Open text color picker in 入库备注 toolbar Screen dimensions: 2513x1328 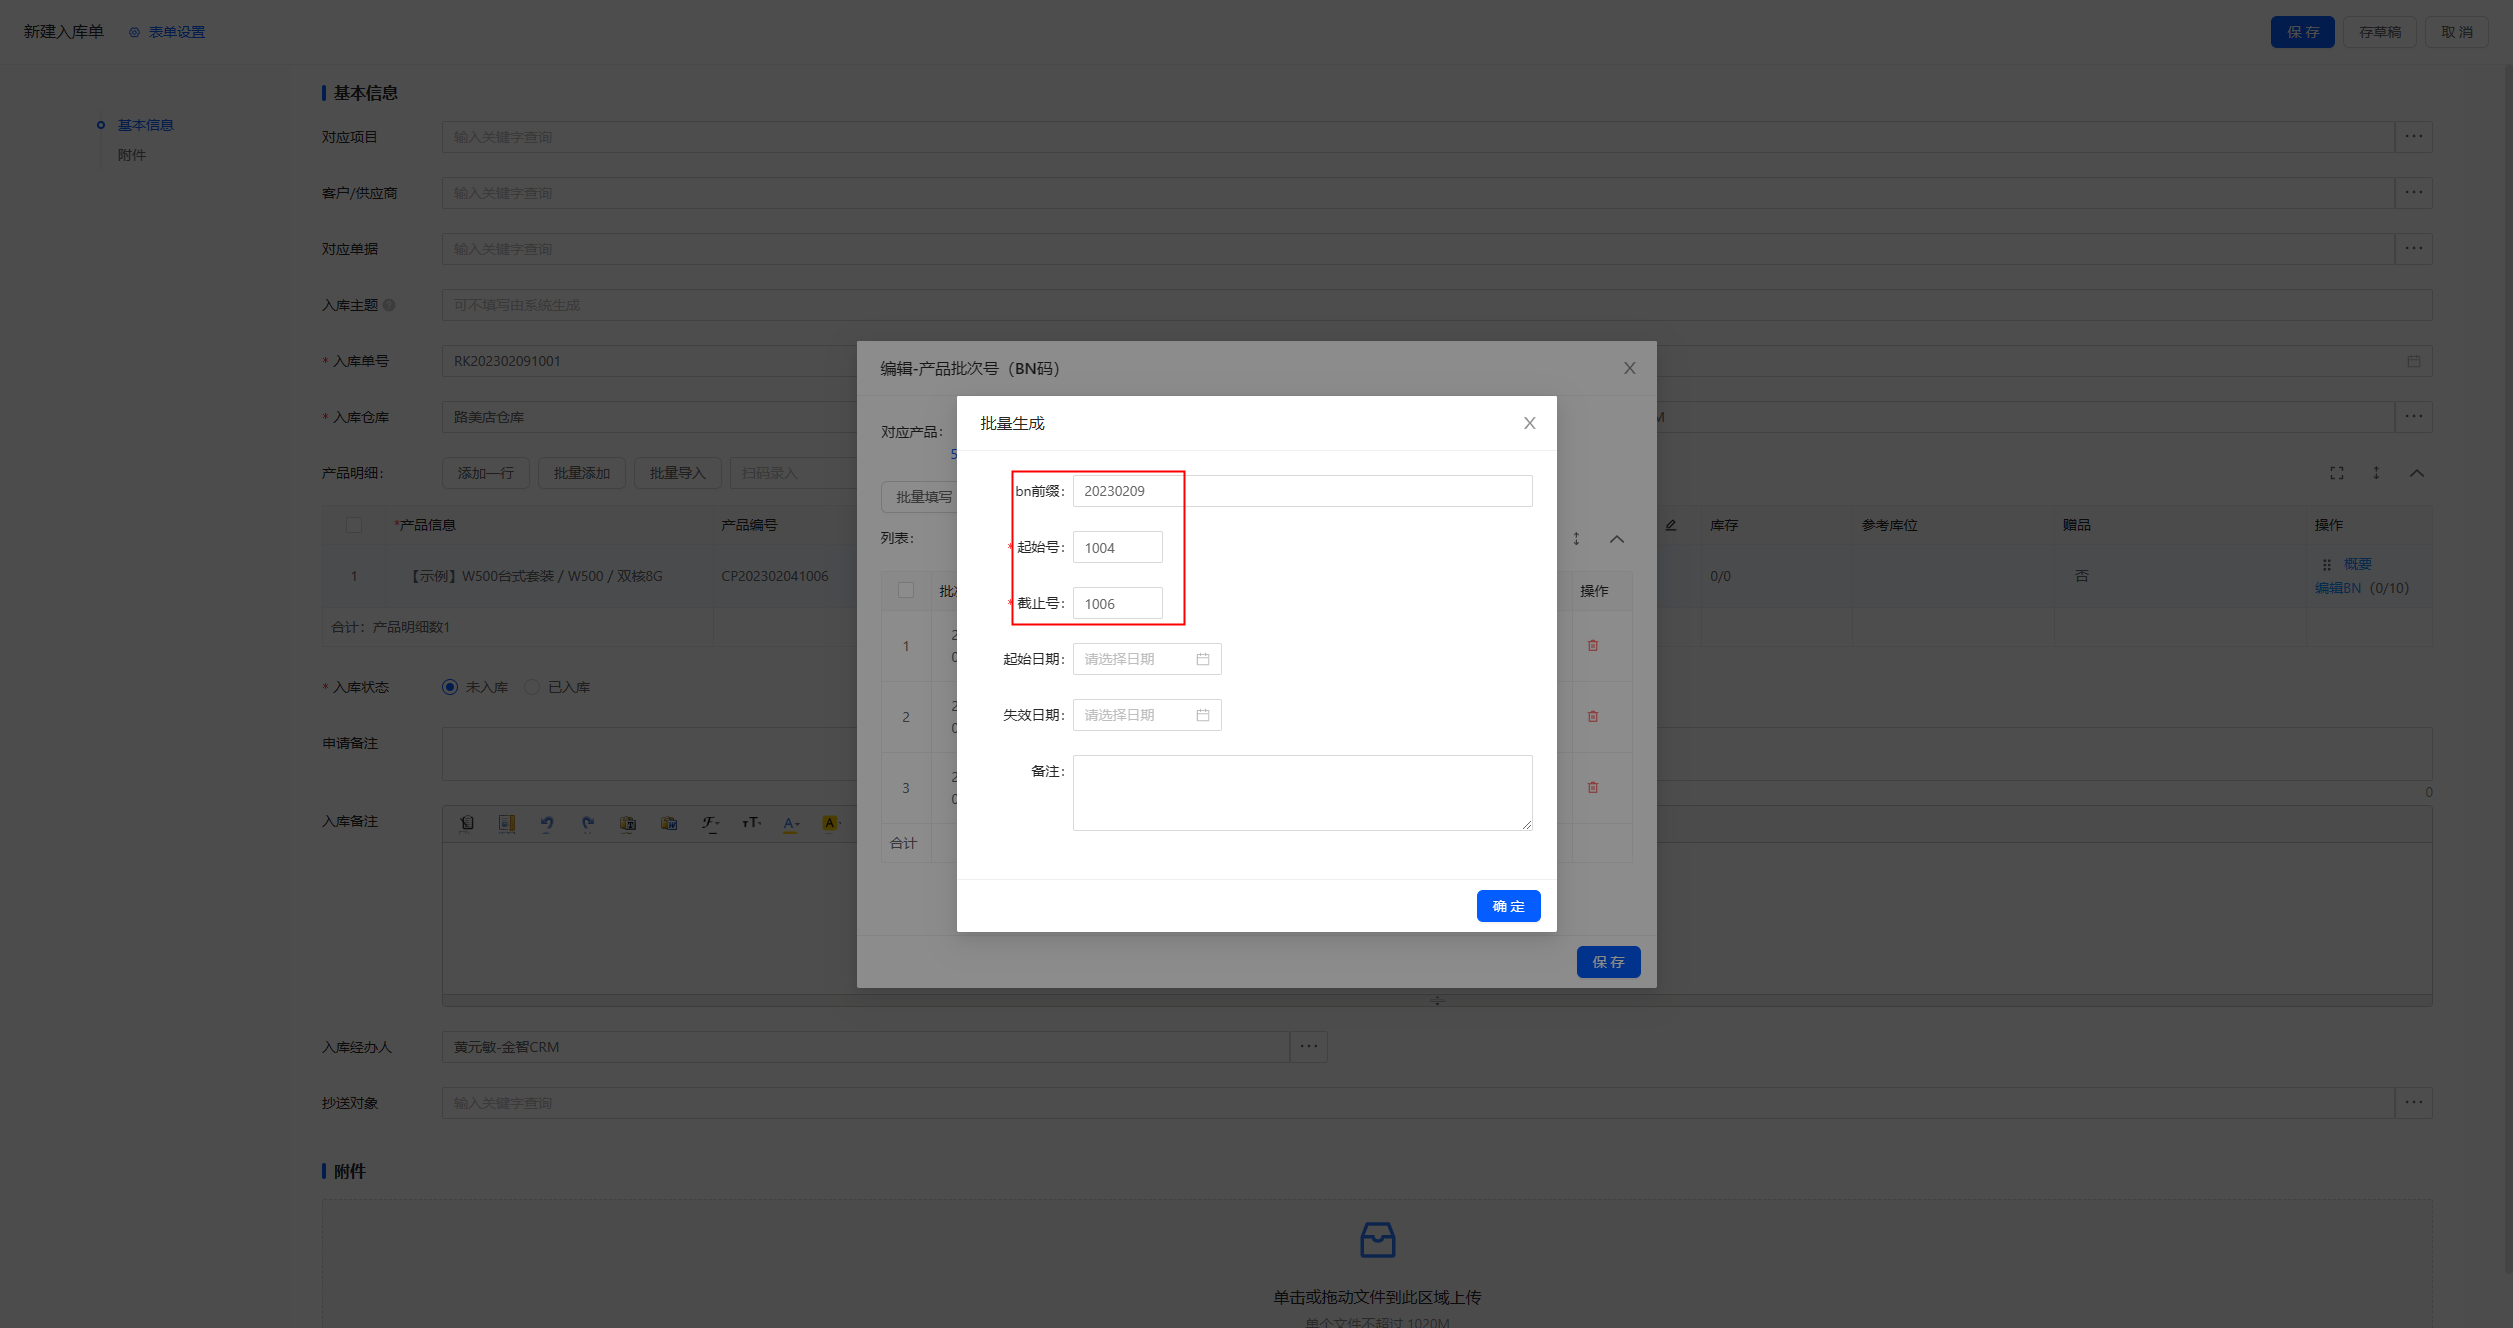(791, 823)
